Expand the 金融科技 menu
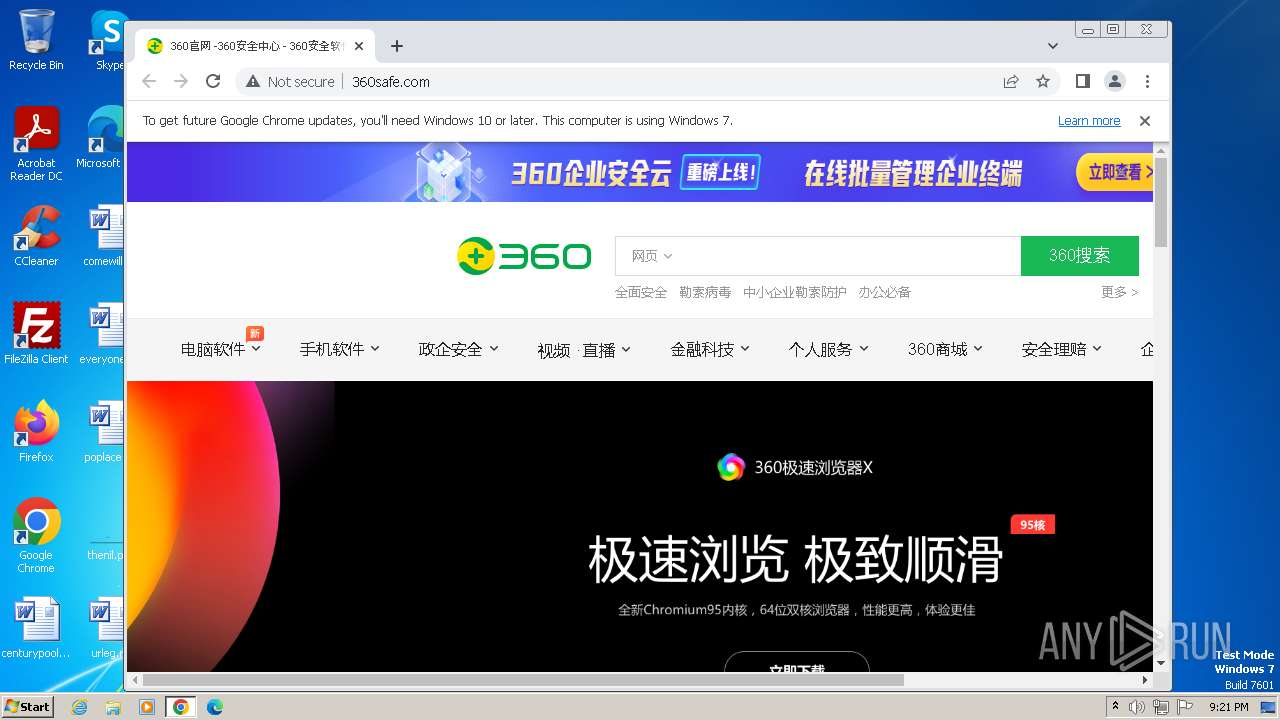 tap(710, 349)
